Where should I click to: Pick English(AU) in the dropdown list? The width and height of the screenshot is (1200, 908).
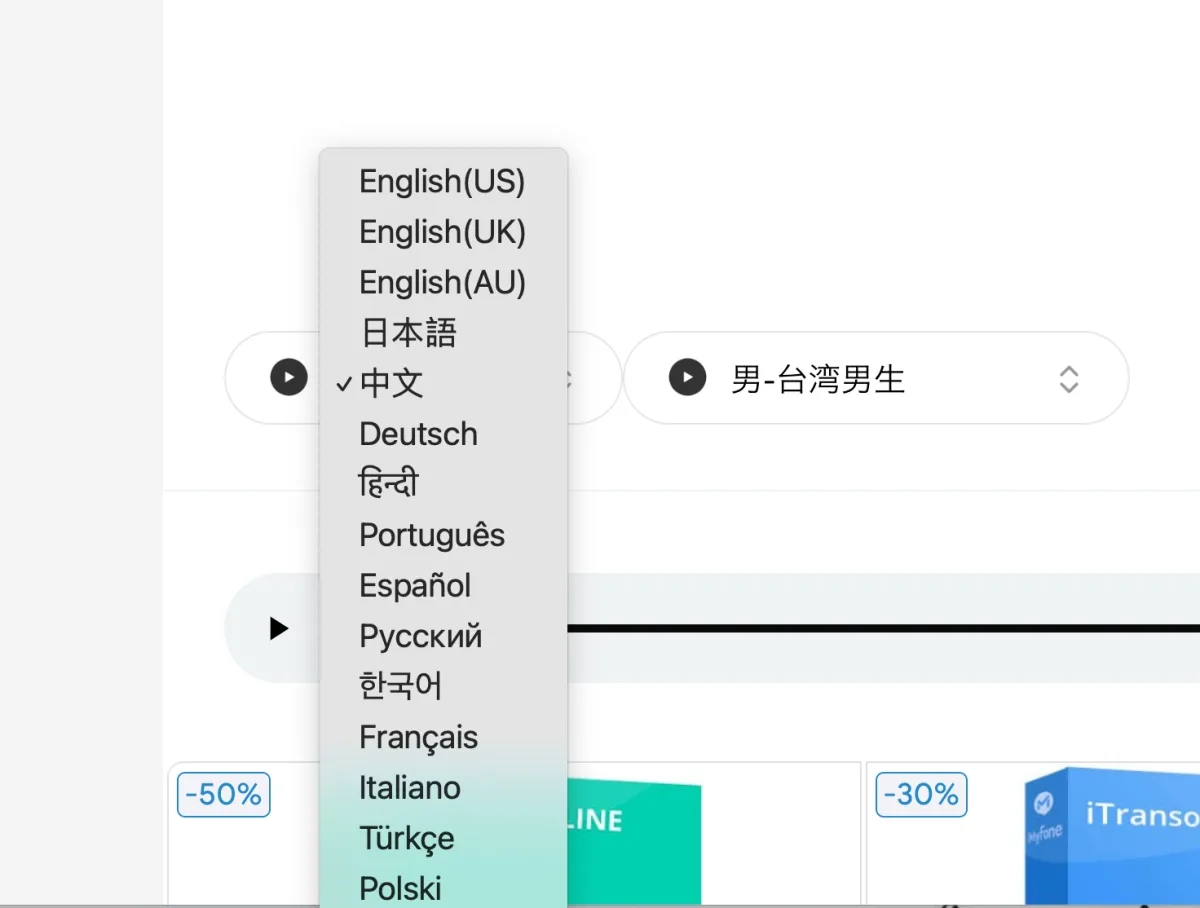pyautogui.click(x=442, y=283)
